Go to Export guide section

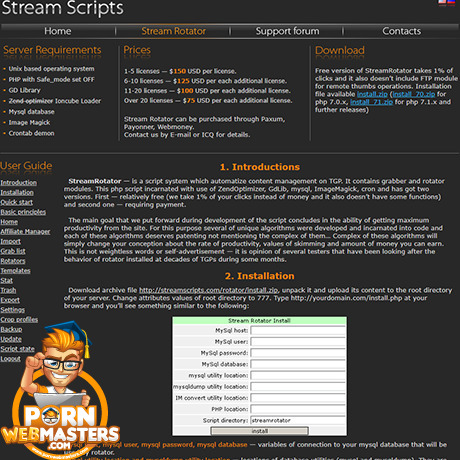tap(10, 300)
